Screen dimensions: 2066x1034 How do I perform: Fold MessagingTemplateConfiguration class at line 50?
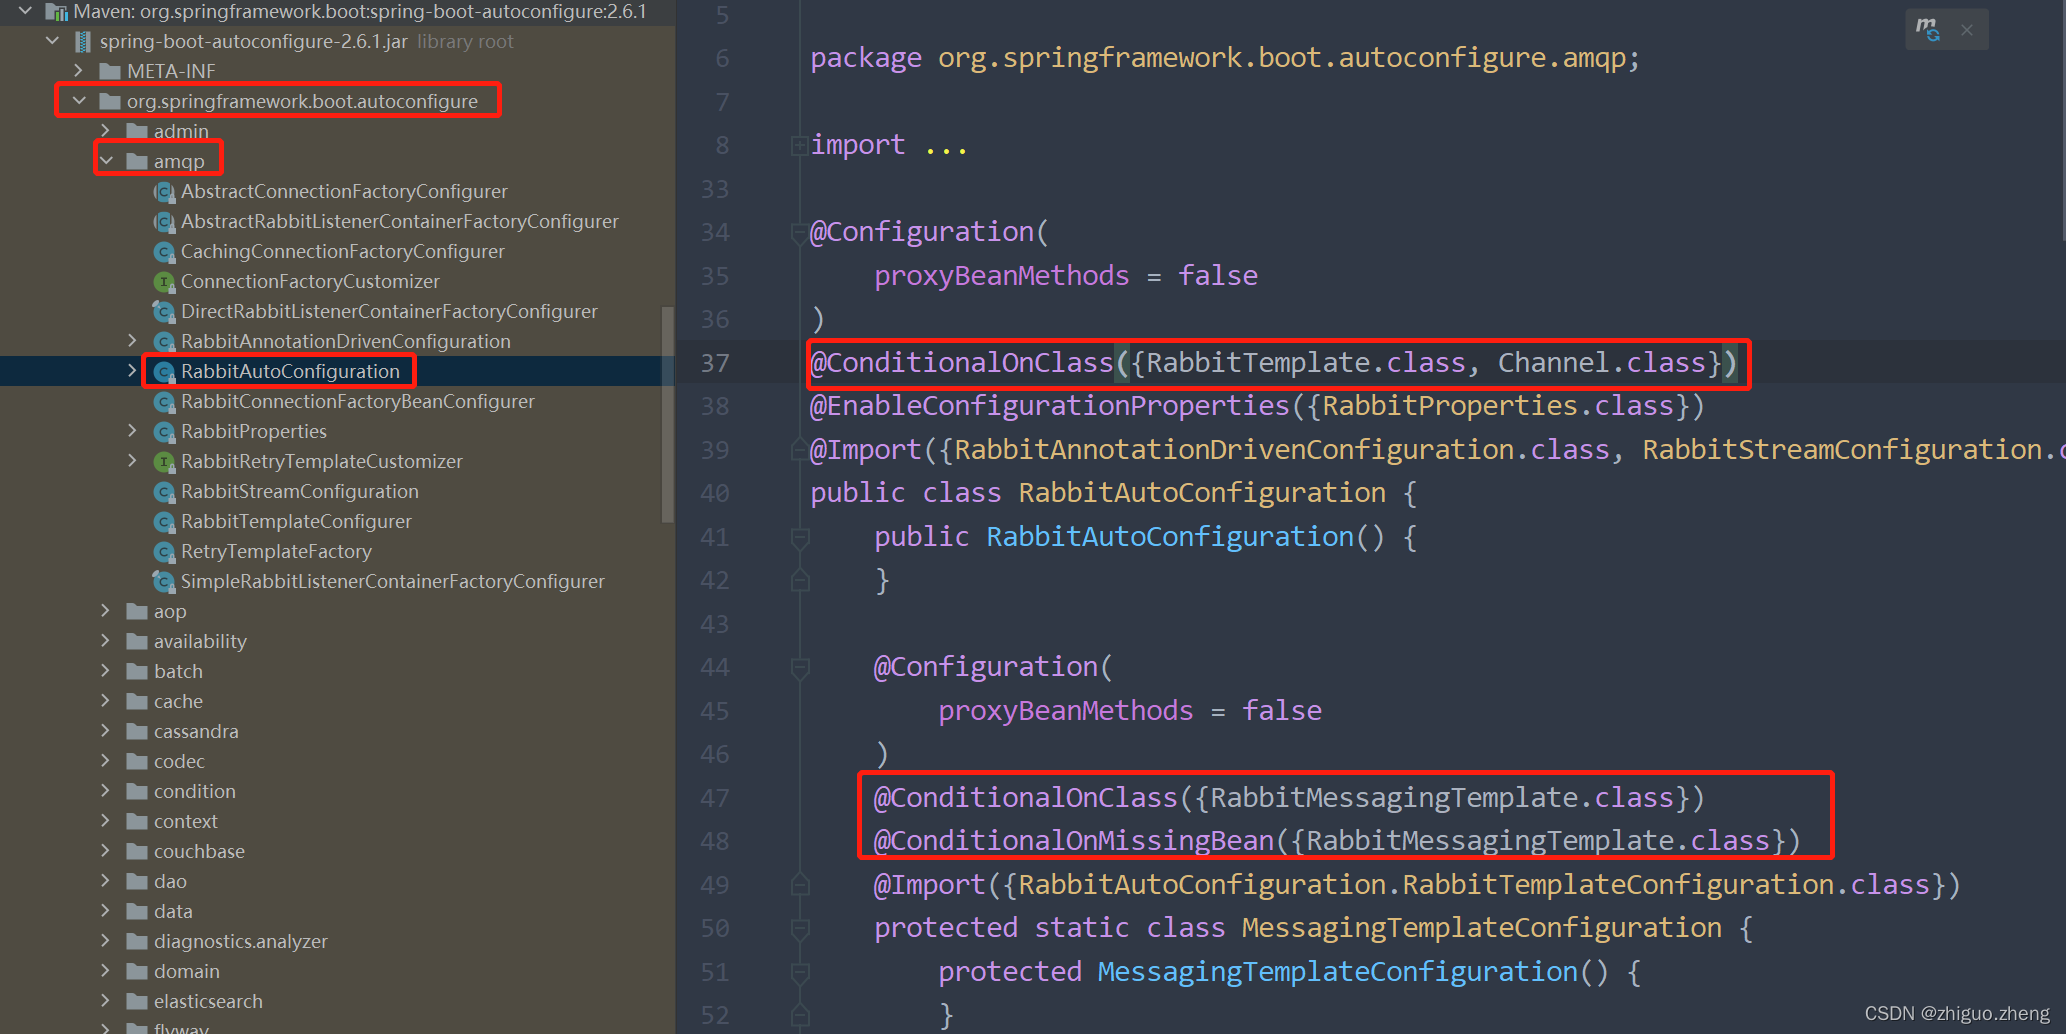click(x=799, y=929)
